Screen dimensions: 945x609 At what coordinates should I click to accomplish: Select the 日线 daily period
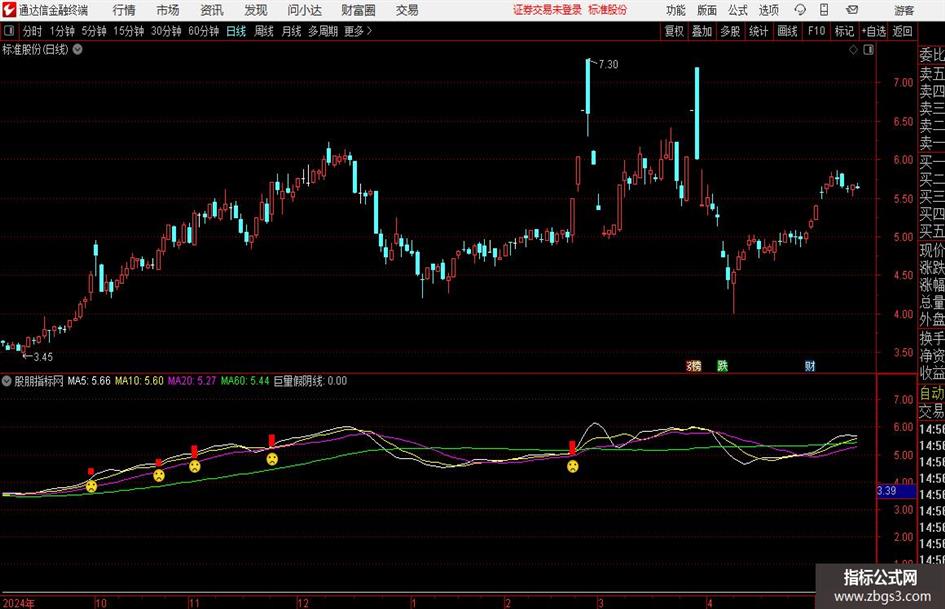coord(236,31)
